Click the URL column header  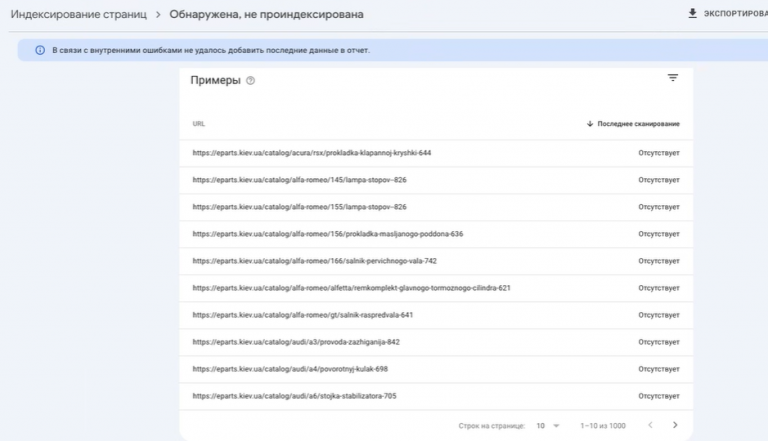click(198, 123)
